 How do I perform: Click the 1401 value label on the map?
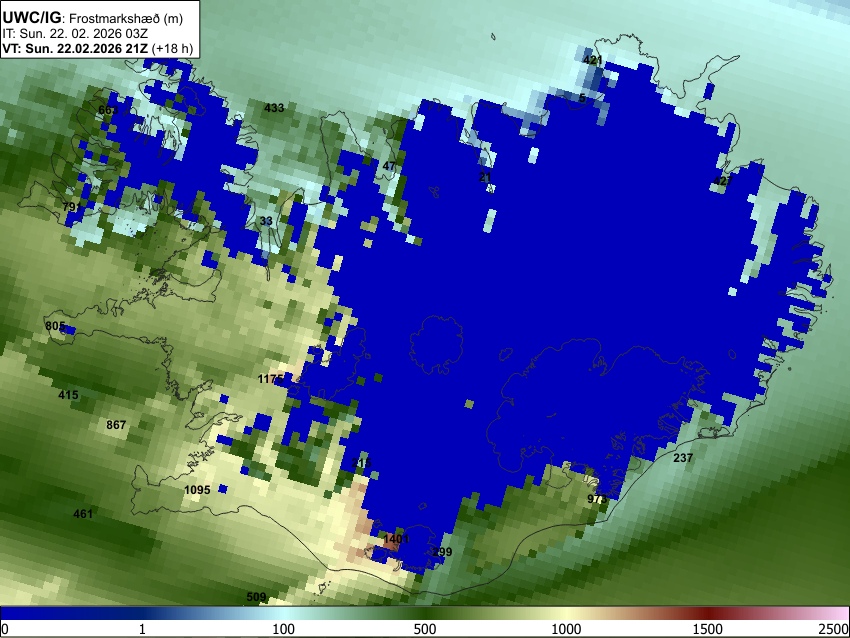coord(396,539)
